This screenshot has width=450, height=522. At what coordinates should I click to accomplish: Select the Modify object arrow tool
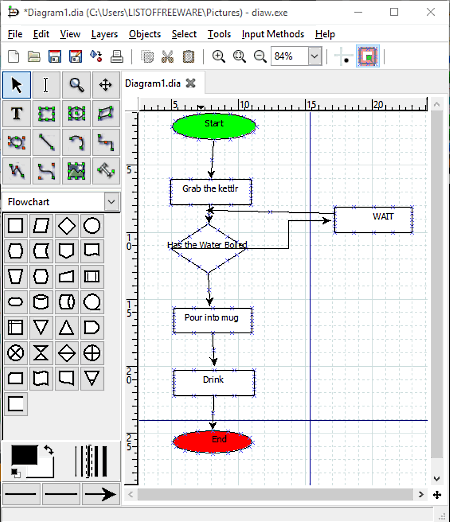click(x=16, y=85)
